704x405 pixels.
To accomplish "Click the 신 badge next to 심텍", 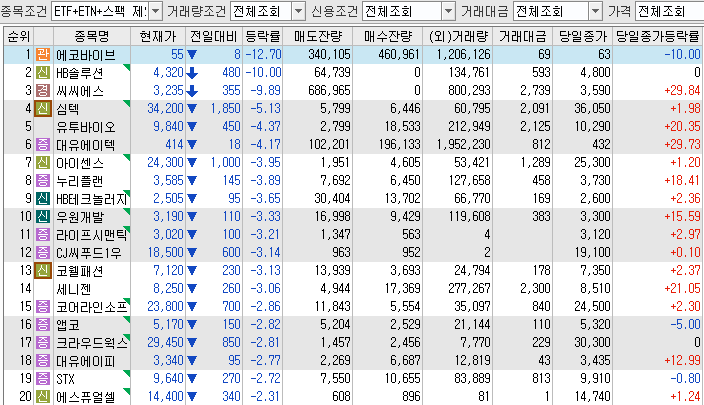I will tap(43, 109).
